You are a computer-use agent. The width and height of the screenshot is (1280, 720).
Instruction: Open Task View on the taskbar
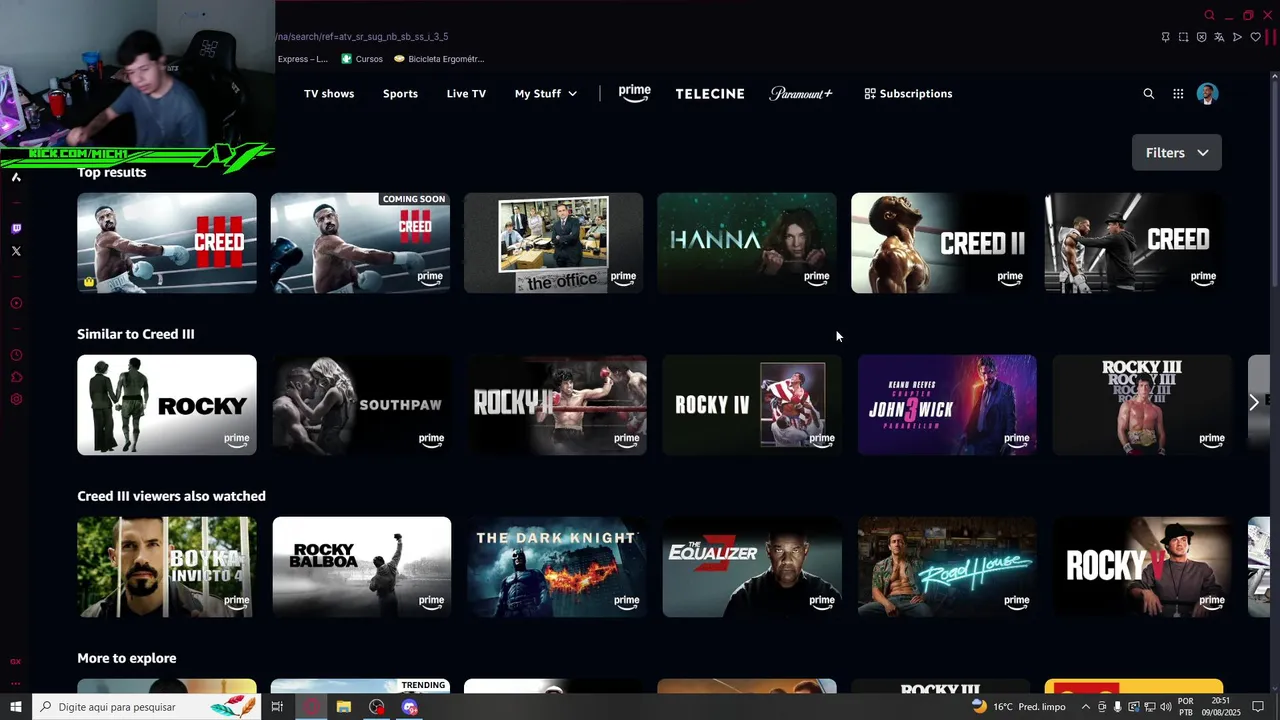[277, 707]
